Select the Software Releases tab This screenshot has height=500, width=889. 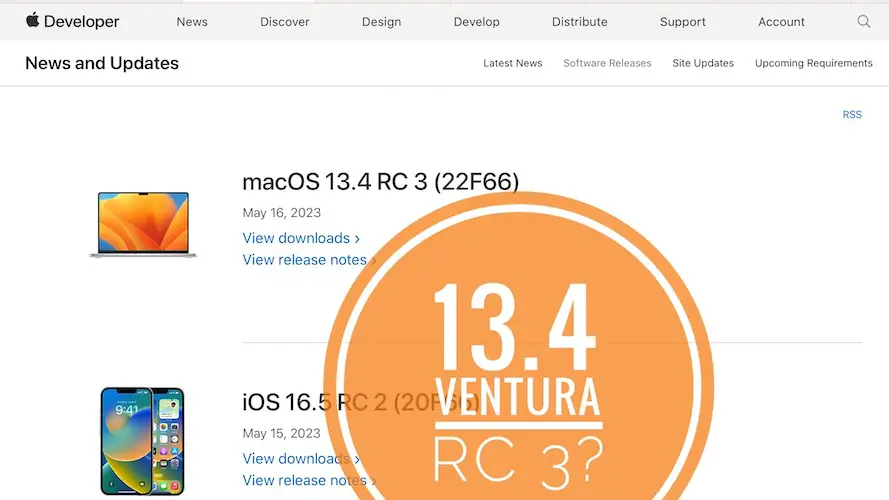point(607,63)
